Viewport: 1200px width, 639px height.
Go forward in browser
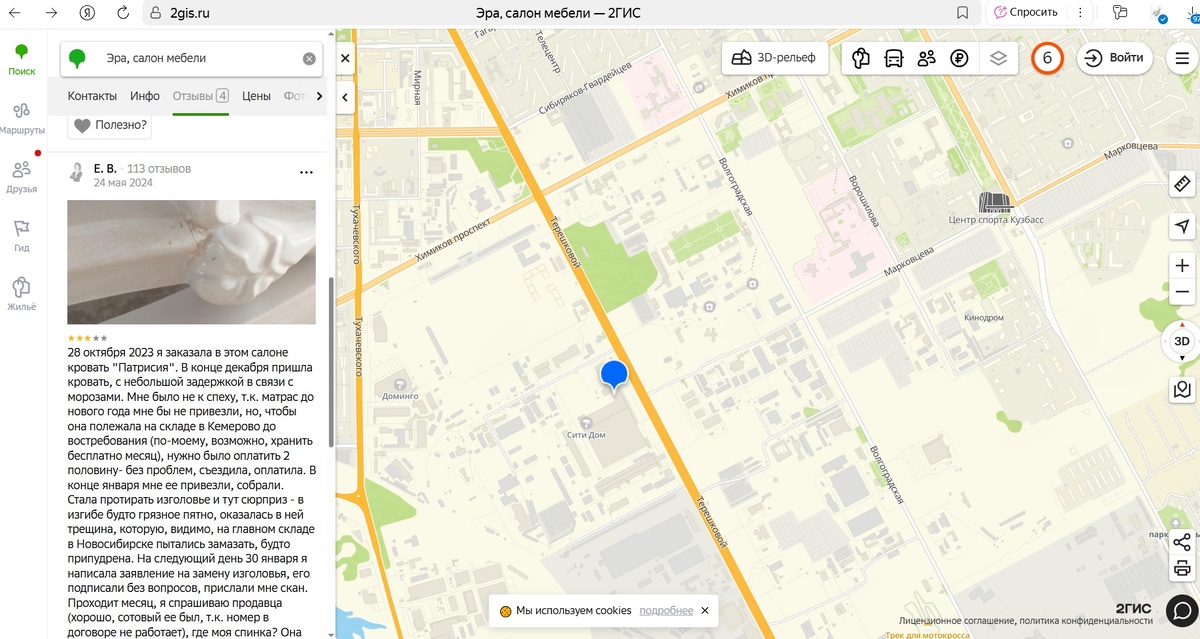pyautogui.click(x=51, y=13)
